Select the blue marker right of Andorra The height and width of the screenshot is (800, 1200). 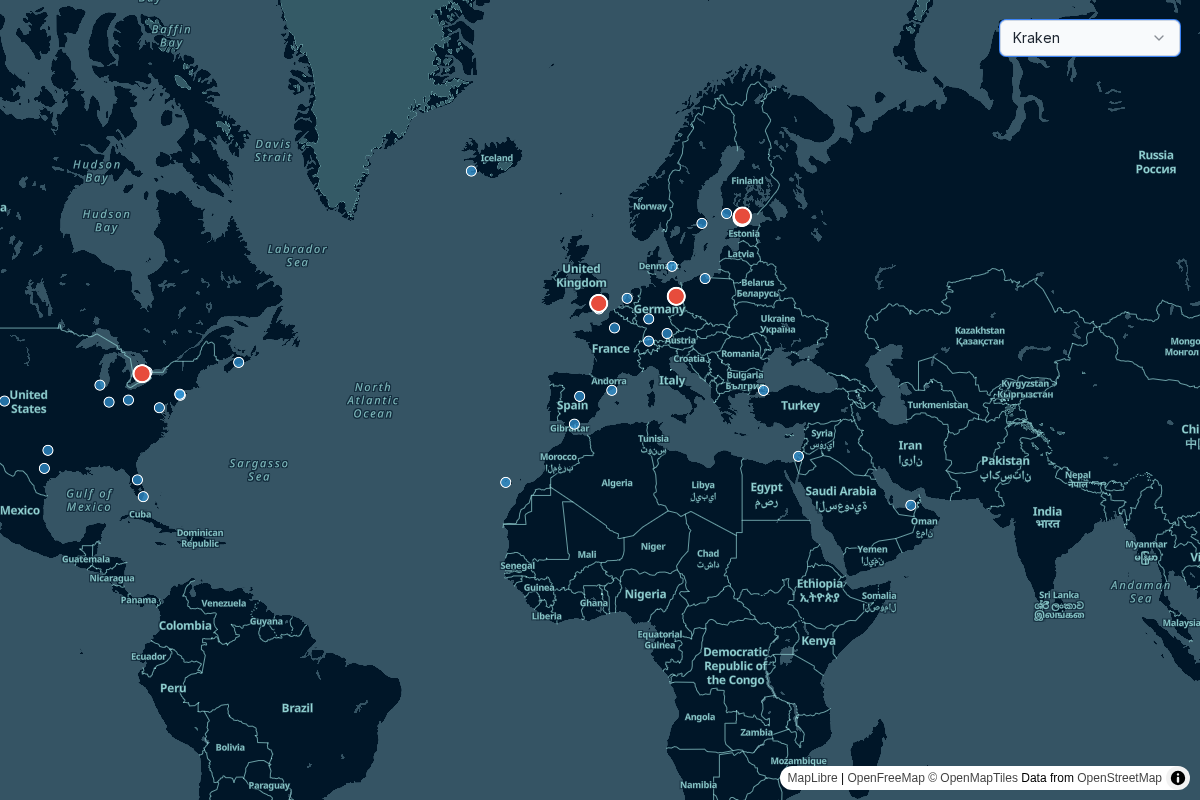coord(612,390)
